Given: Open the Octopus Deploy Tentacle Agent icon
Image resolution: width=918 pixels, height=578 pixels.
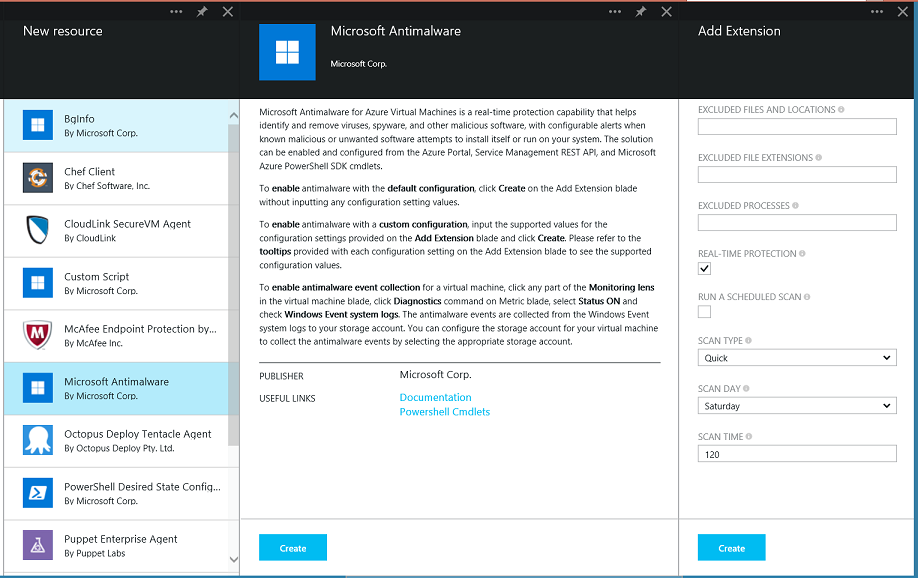Looking at the screenshot, I should click(x=38, y=440).
